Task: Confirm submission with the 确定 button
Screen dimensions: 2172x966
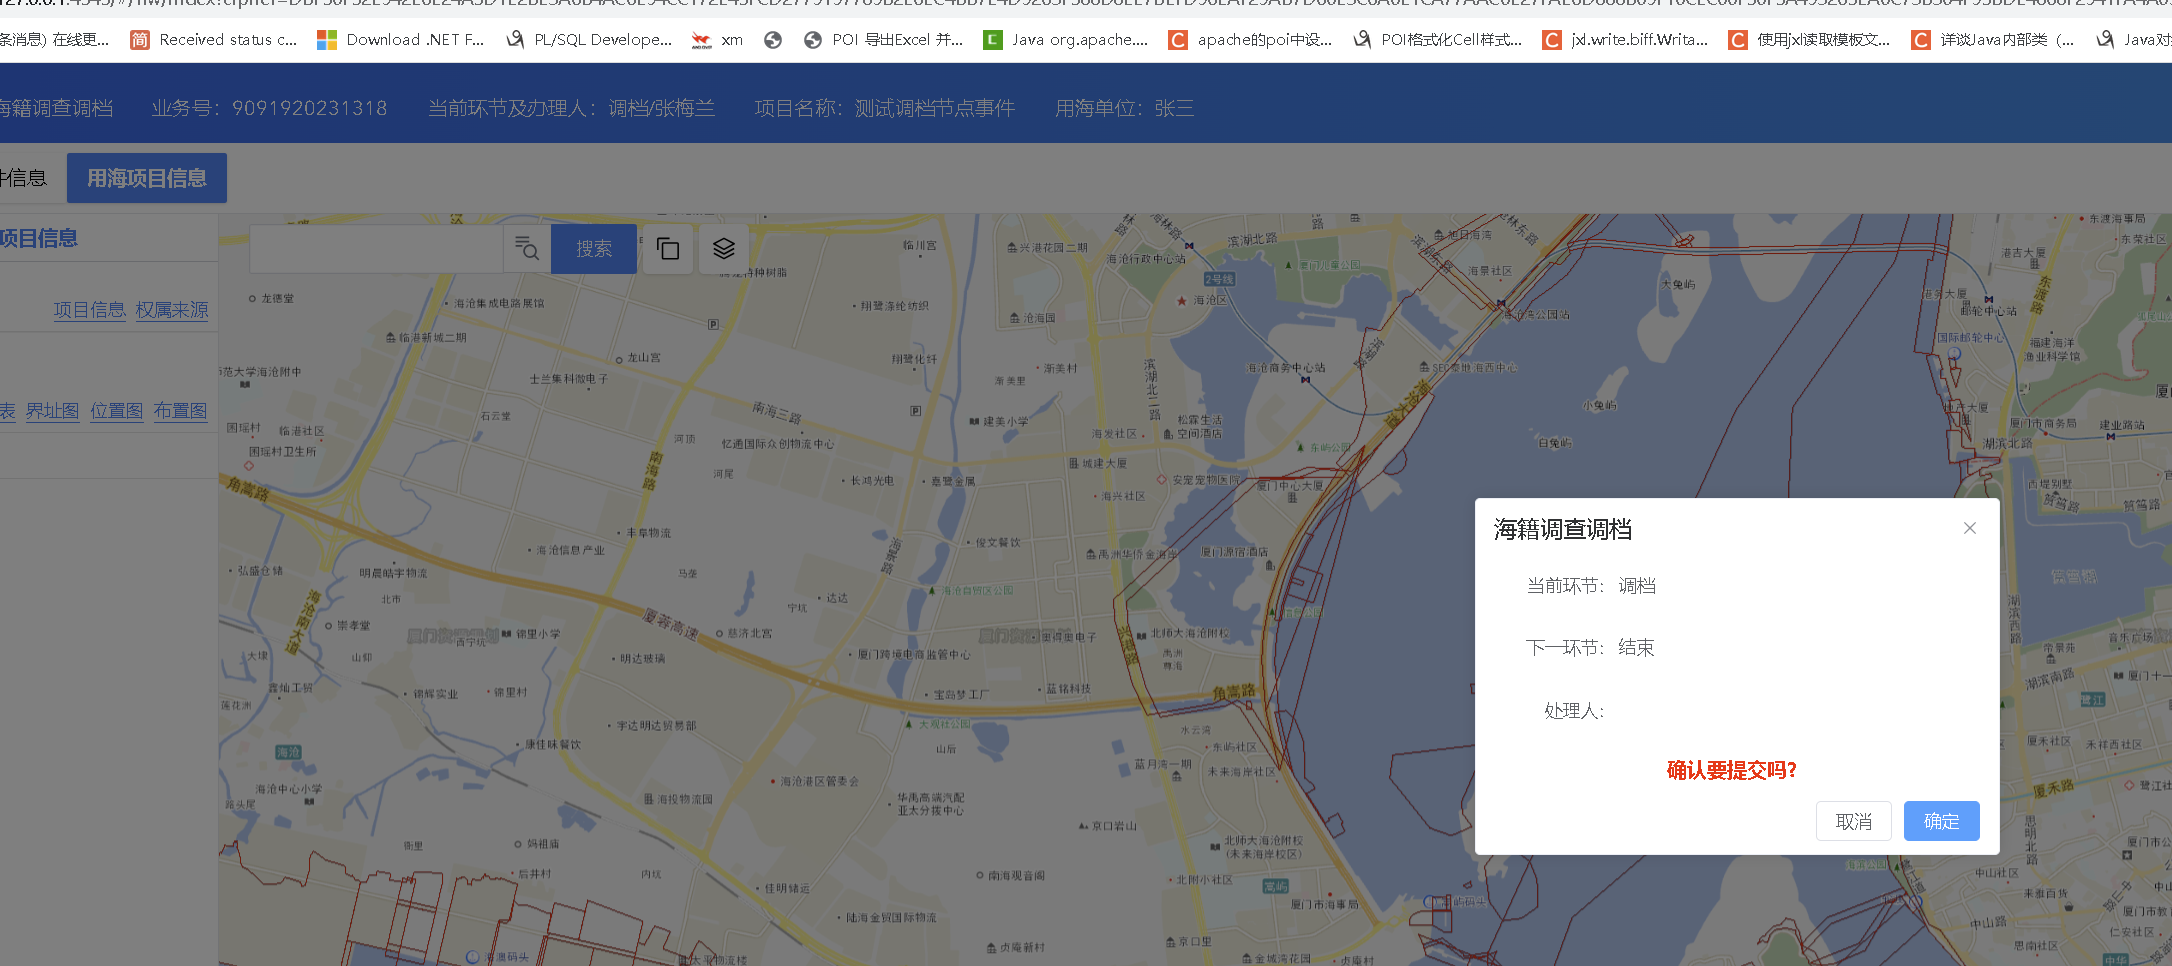Action: pos(1941,821)
